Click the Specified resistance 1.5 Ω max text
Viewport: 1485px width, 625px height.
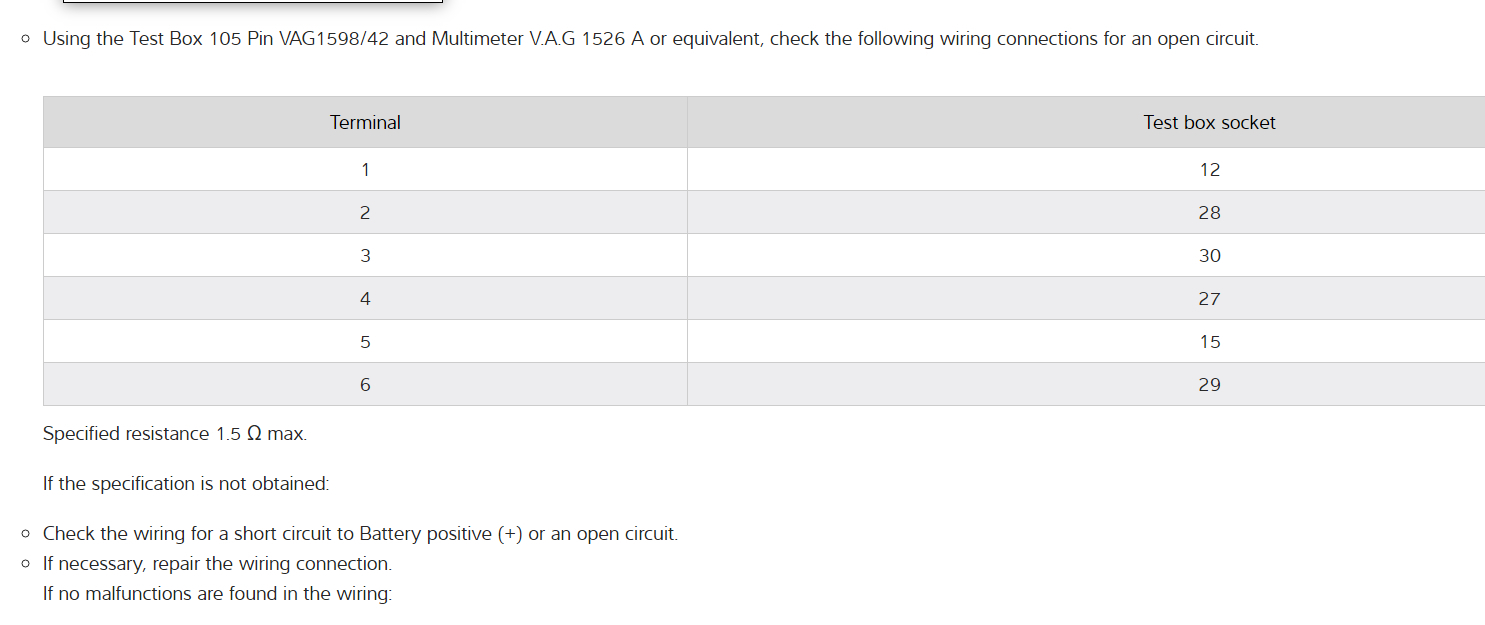point(175,434)
